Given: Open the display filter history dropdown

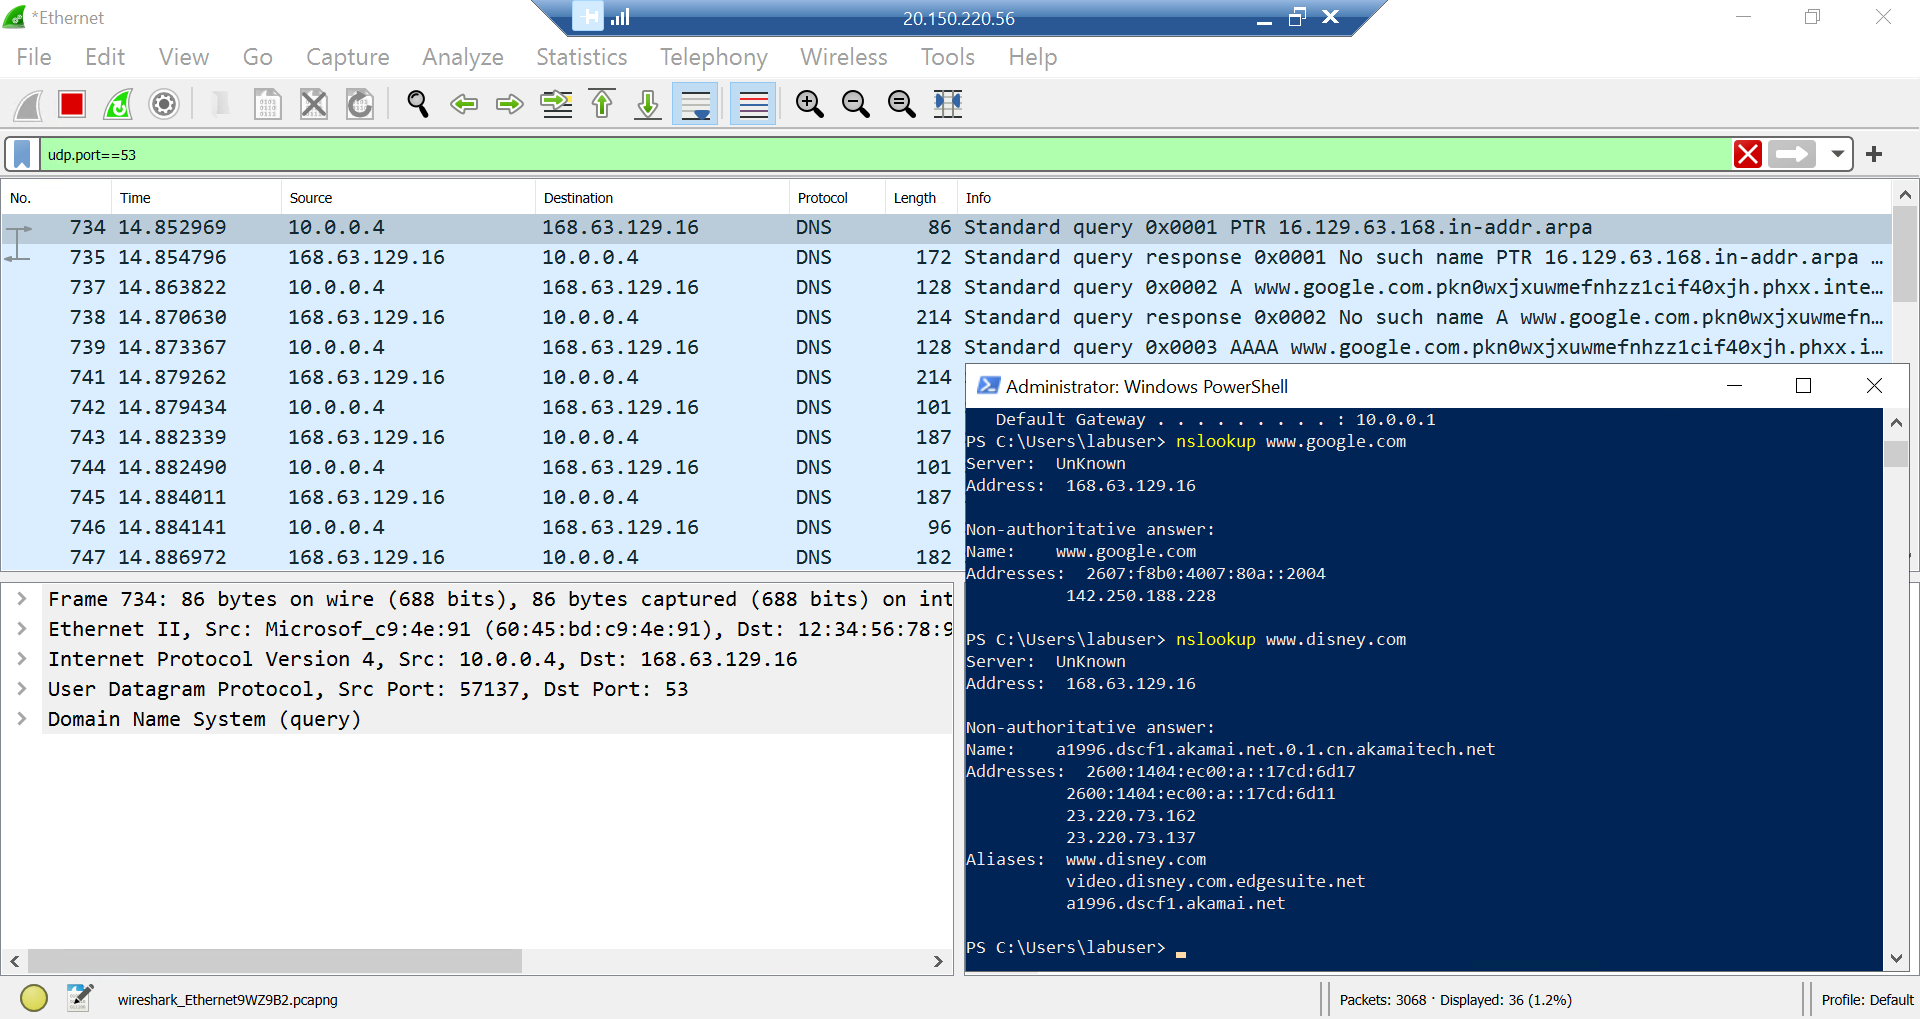Looking at the screenshot, I should coord(1838,154).
